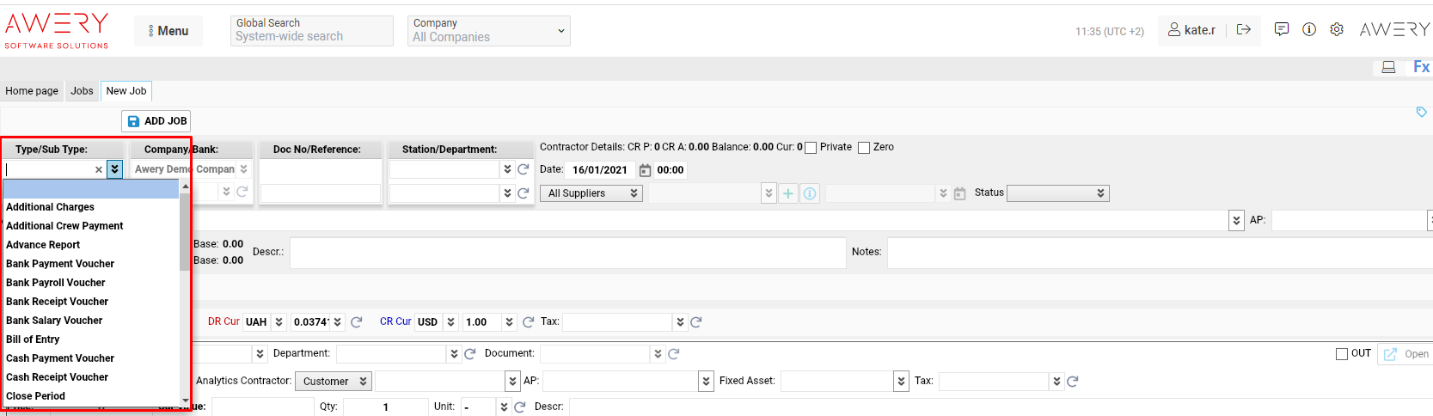The height and width of the screenshot is (416, 1433).
Task: Check the OUT checkbox
Action: click(x=1342, y=354)
